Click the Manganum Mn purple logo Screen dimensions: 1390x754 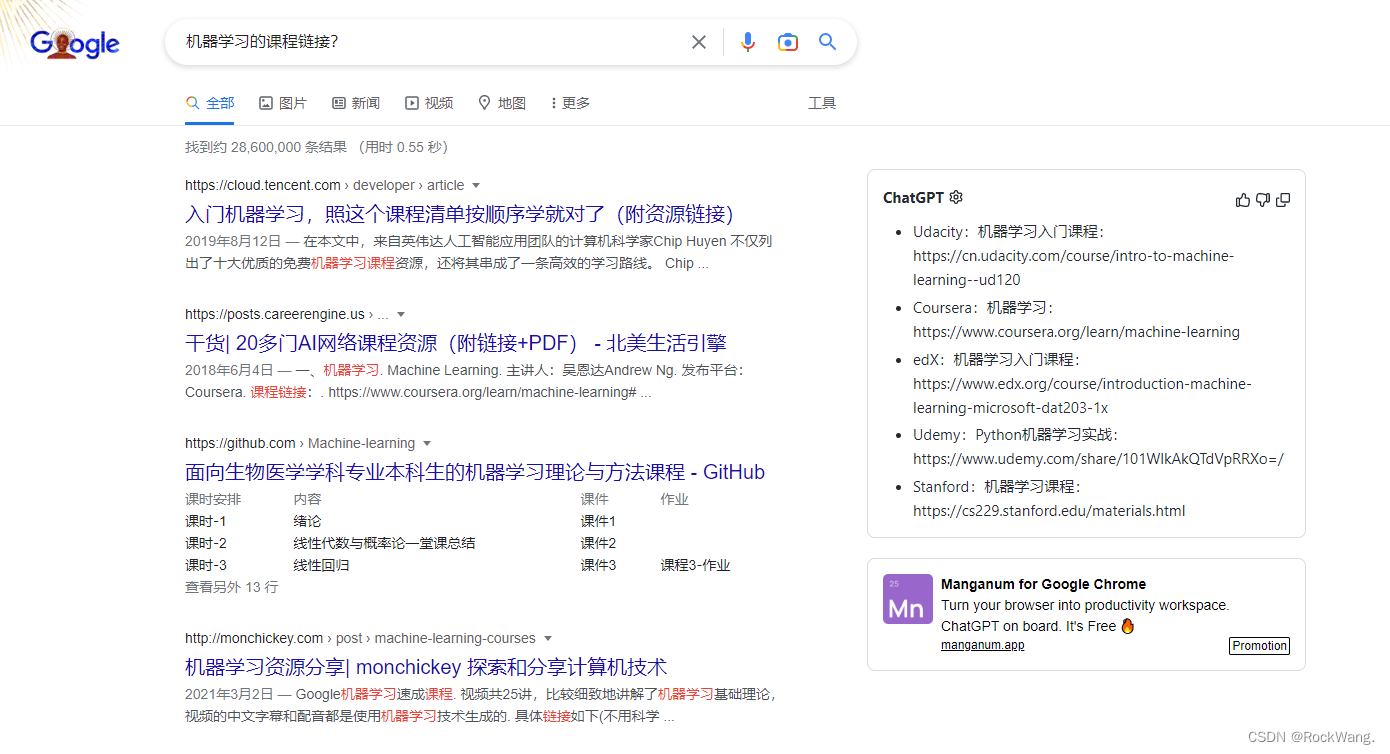tap(907, 599)
